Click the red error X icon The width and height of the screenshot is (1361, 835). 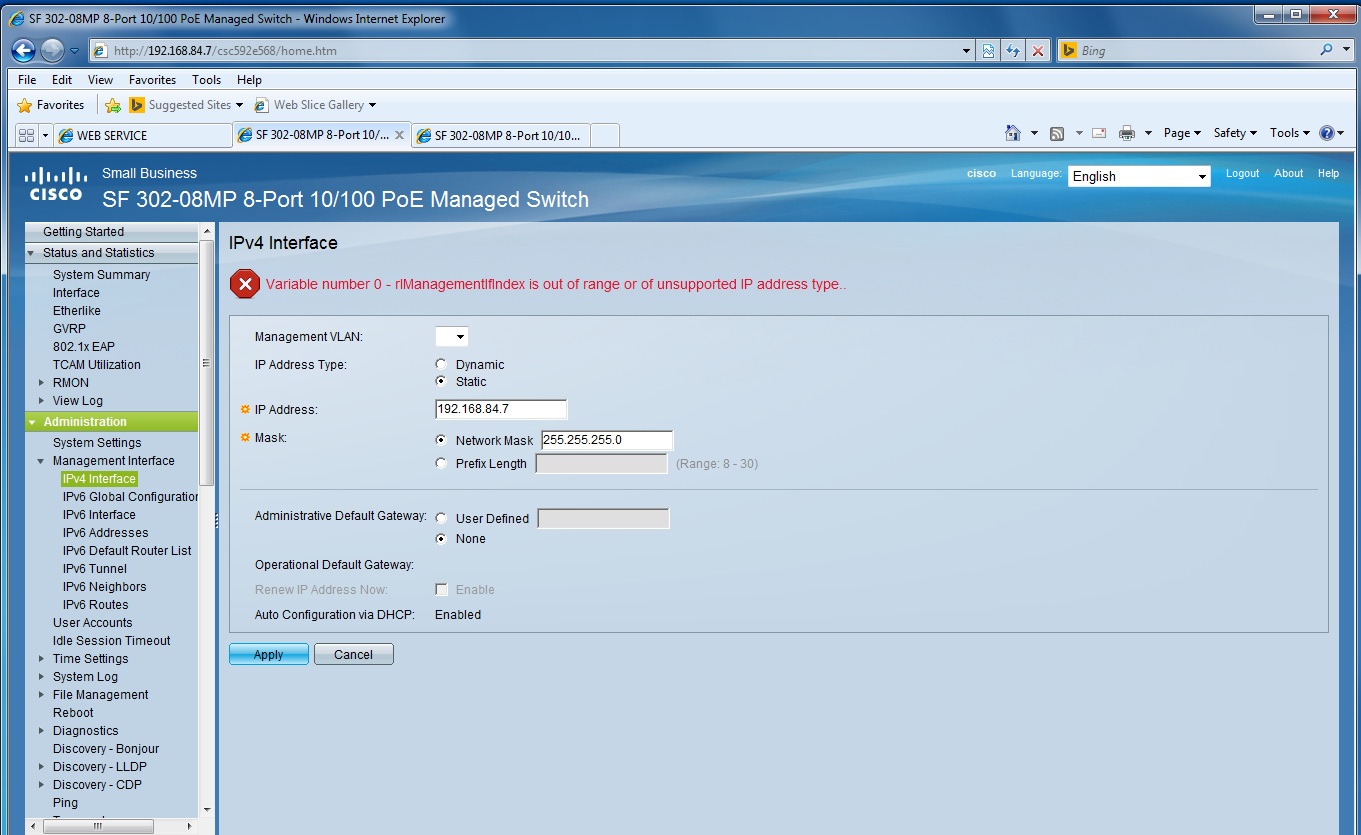pos(244,284)
